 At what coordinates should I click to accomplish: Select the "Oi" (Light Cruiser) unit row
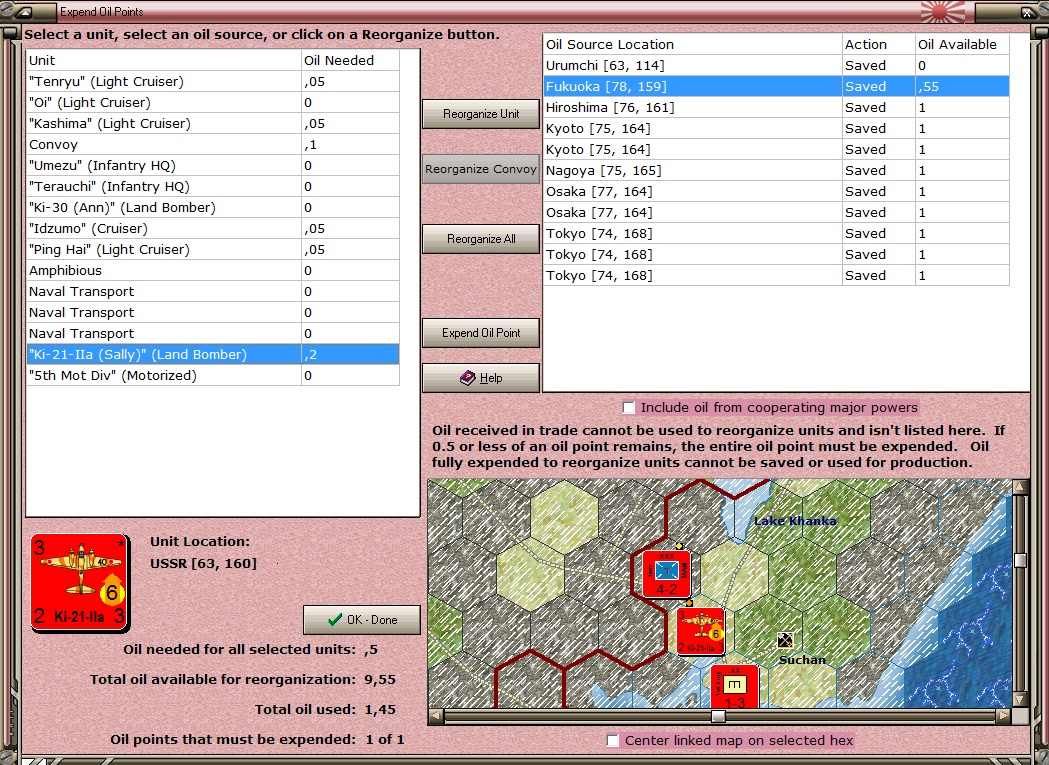pos(213,102)
